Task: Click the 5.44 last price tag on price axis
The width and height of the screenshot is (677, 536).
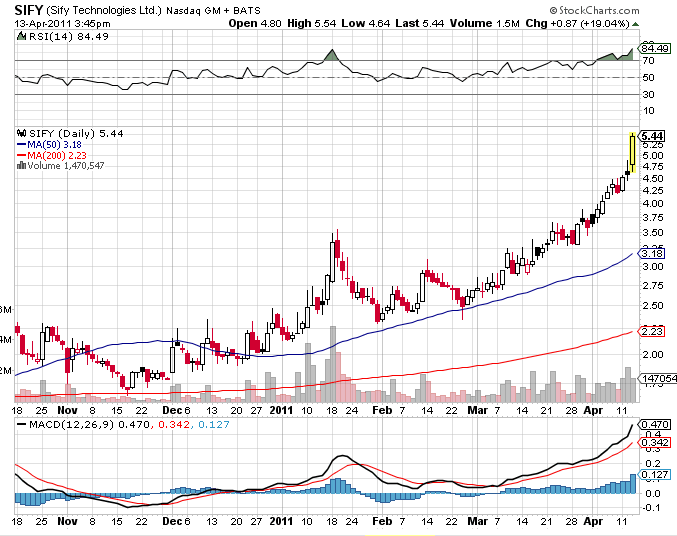Action: point(652,136)
